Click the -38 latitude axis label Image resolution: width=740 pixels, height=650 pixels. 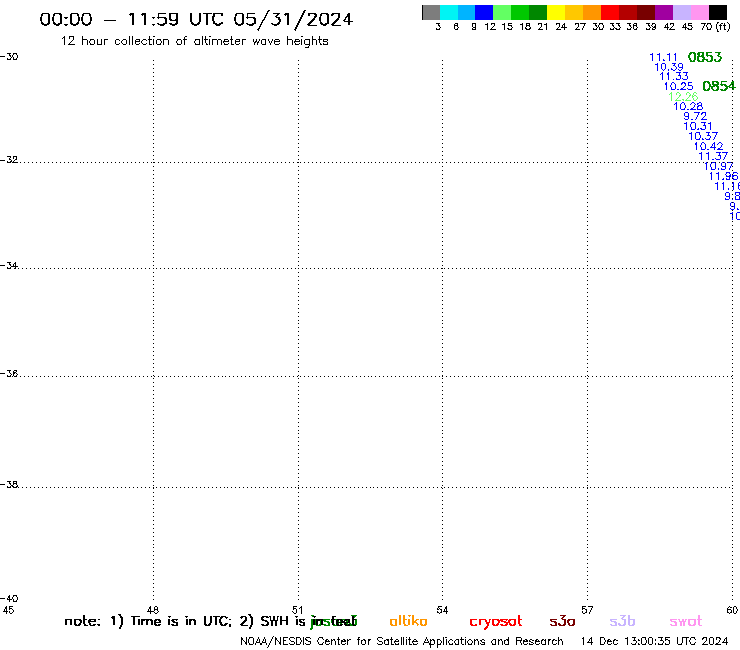(9, 485)
